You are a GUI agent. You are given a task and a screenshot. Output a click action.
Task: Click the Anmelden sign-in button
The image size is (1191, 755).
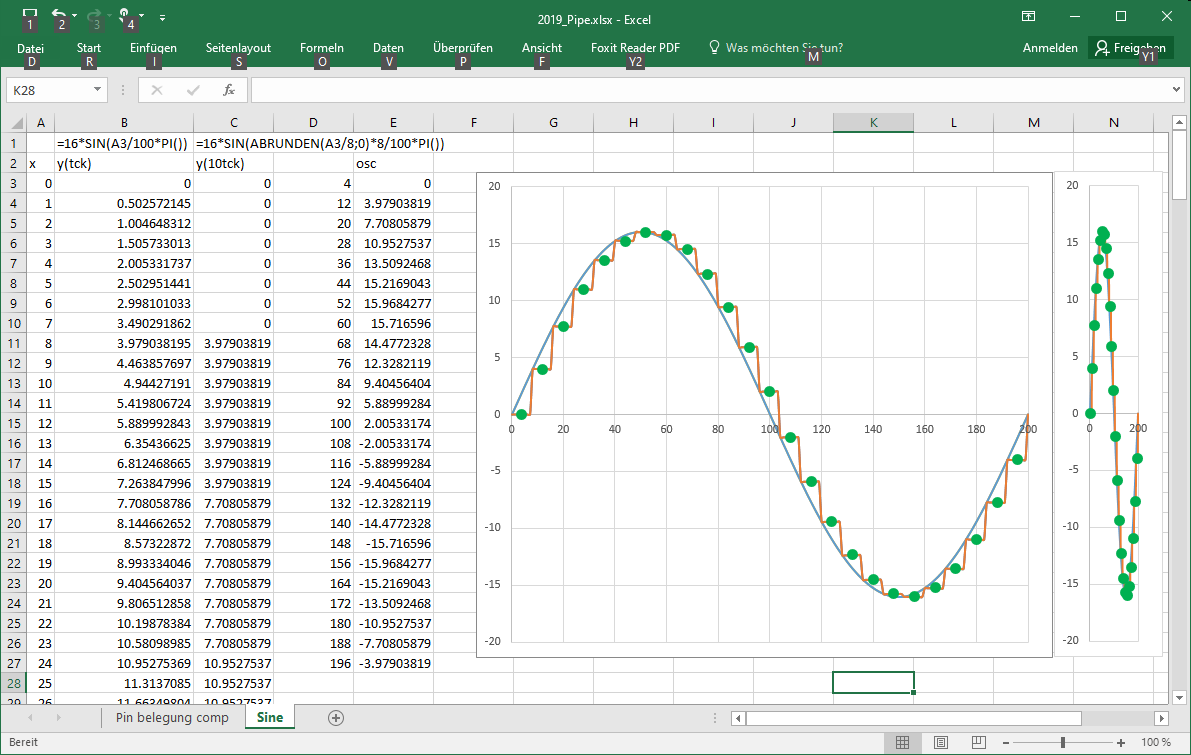coord(1050,48)
